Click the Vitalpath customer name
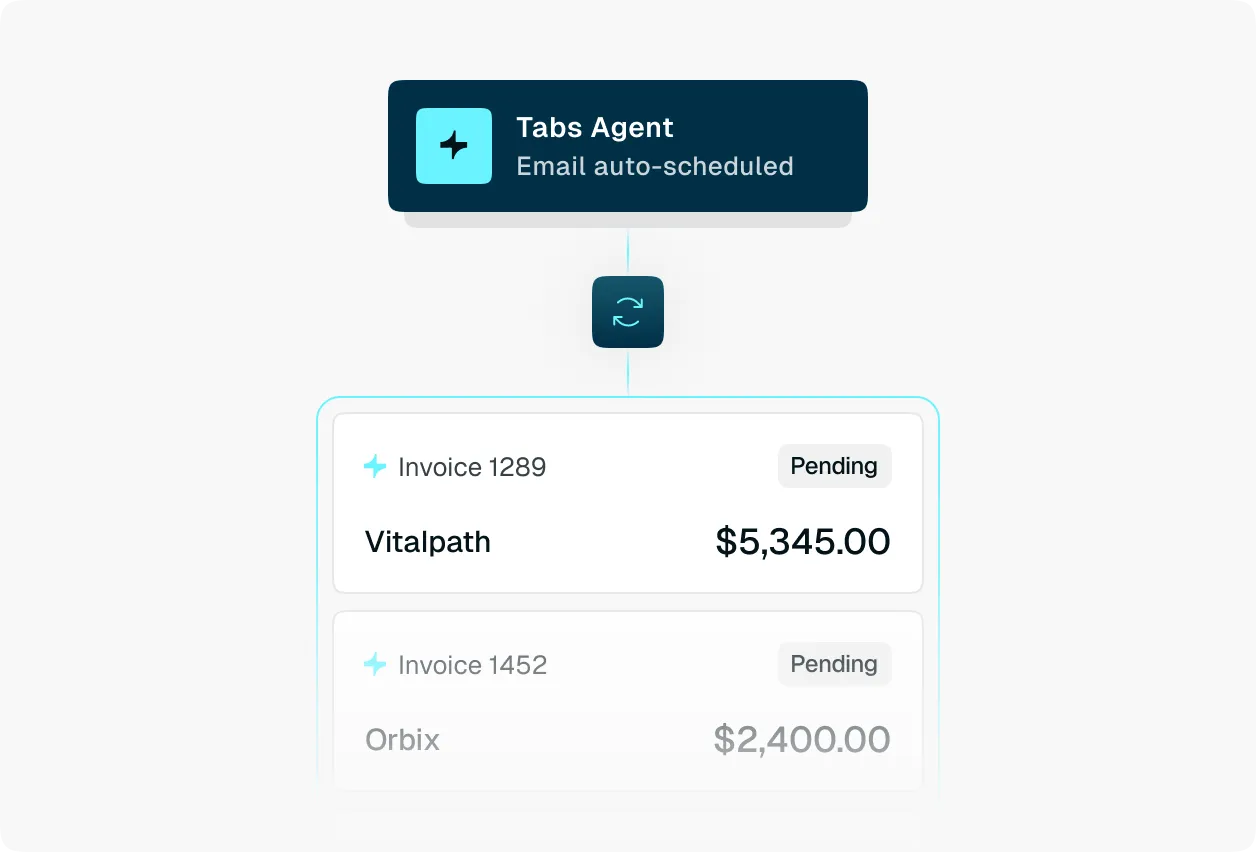The width and height of the screenshot is (1256, 852). [428, 542]
